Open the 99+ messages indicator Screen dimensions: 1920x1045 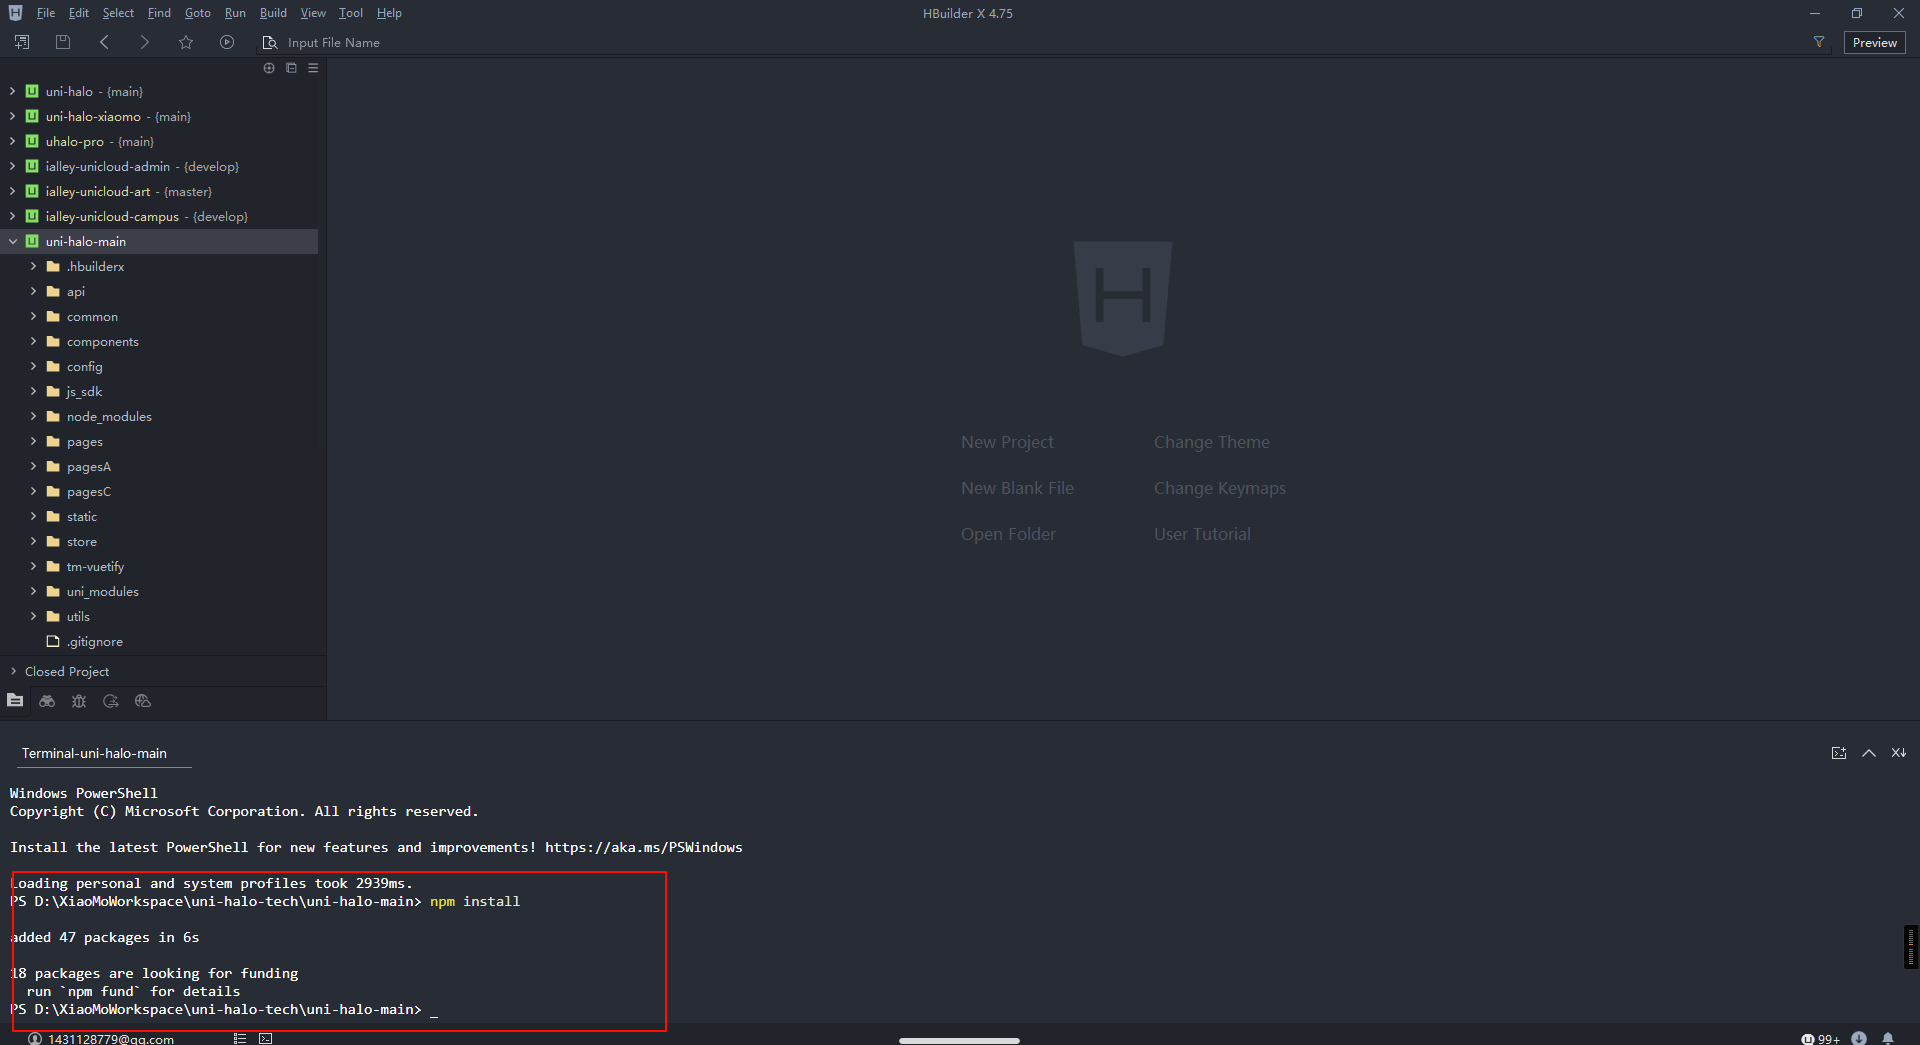click(1820, 1038)
